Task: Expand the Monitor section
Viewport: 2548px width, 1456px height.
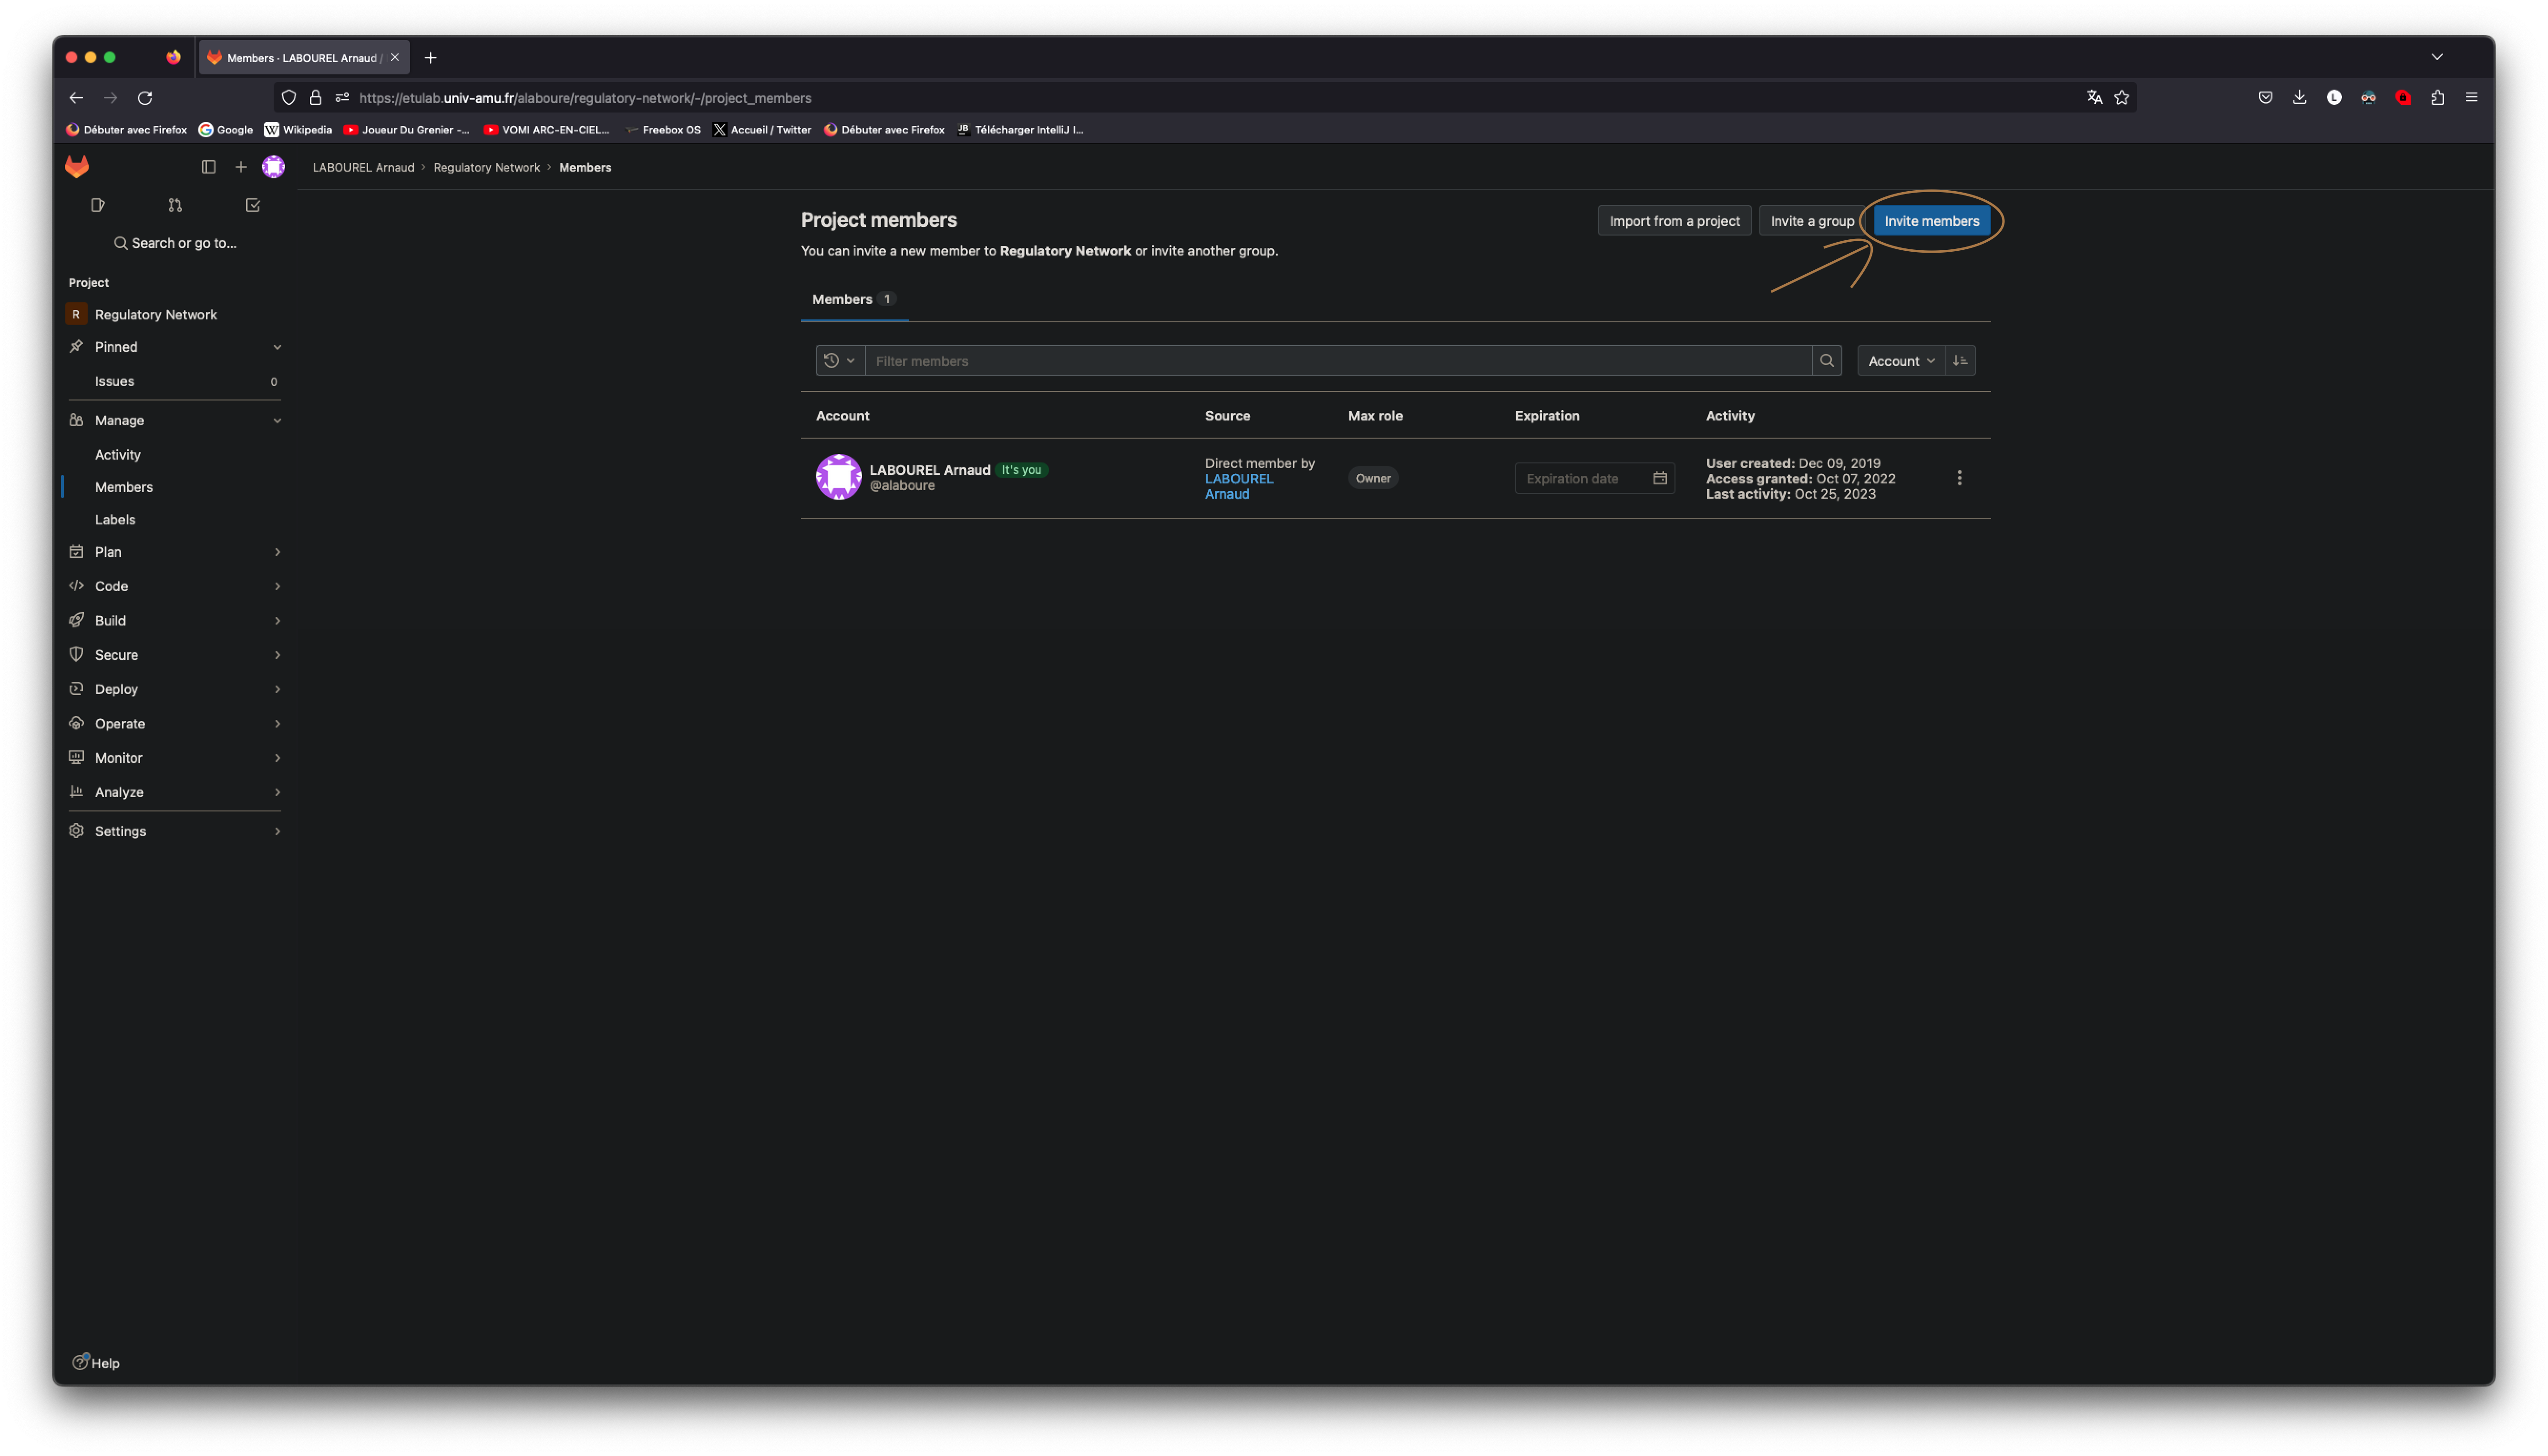Action: coord(176,758)
